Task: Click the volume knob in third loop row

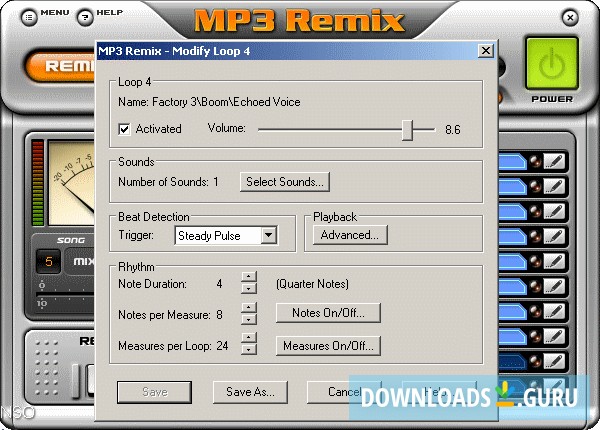Action: tap(535, 211)
